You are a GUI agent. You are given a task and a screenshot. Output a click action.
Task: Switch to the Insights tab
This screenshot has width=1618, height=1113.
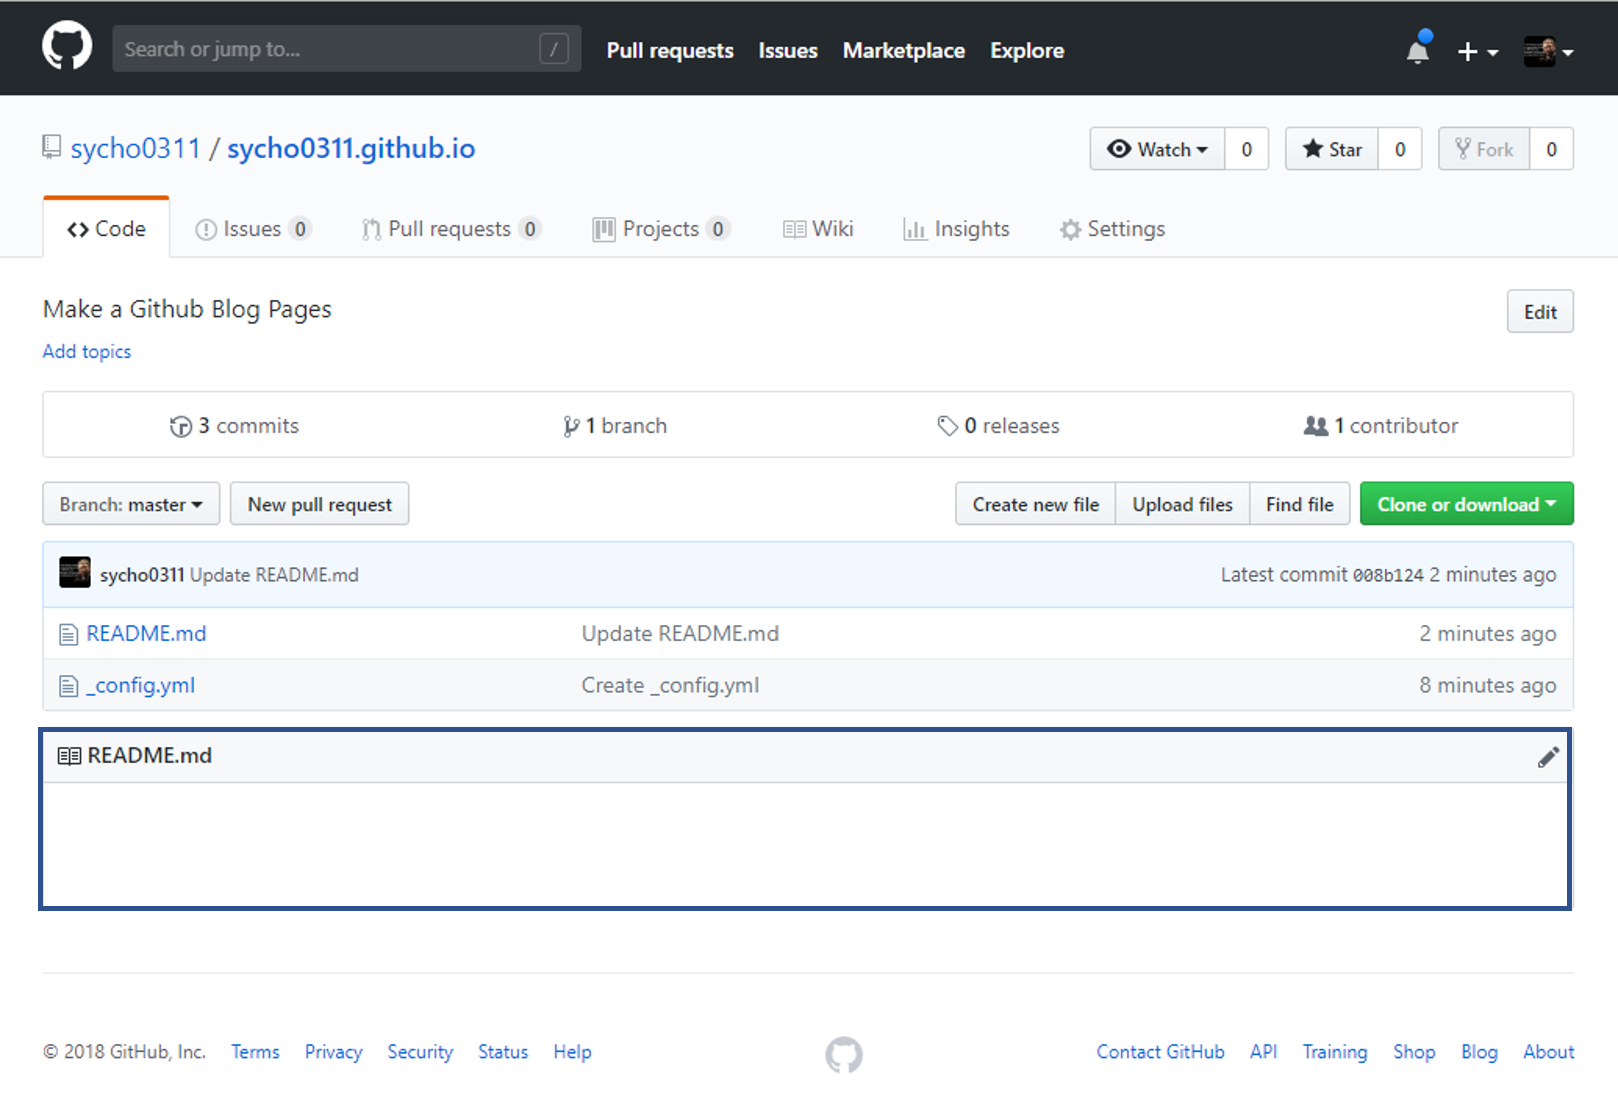click(x=957, y=229)
